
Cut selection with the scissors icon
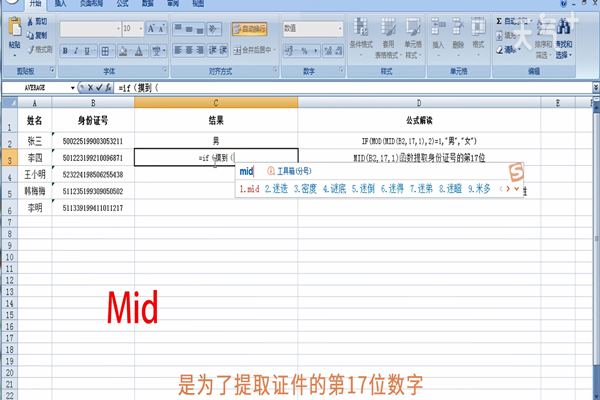pos(30,21)
